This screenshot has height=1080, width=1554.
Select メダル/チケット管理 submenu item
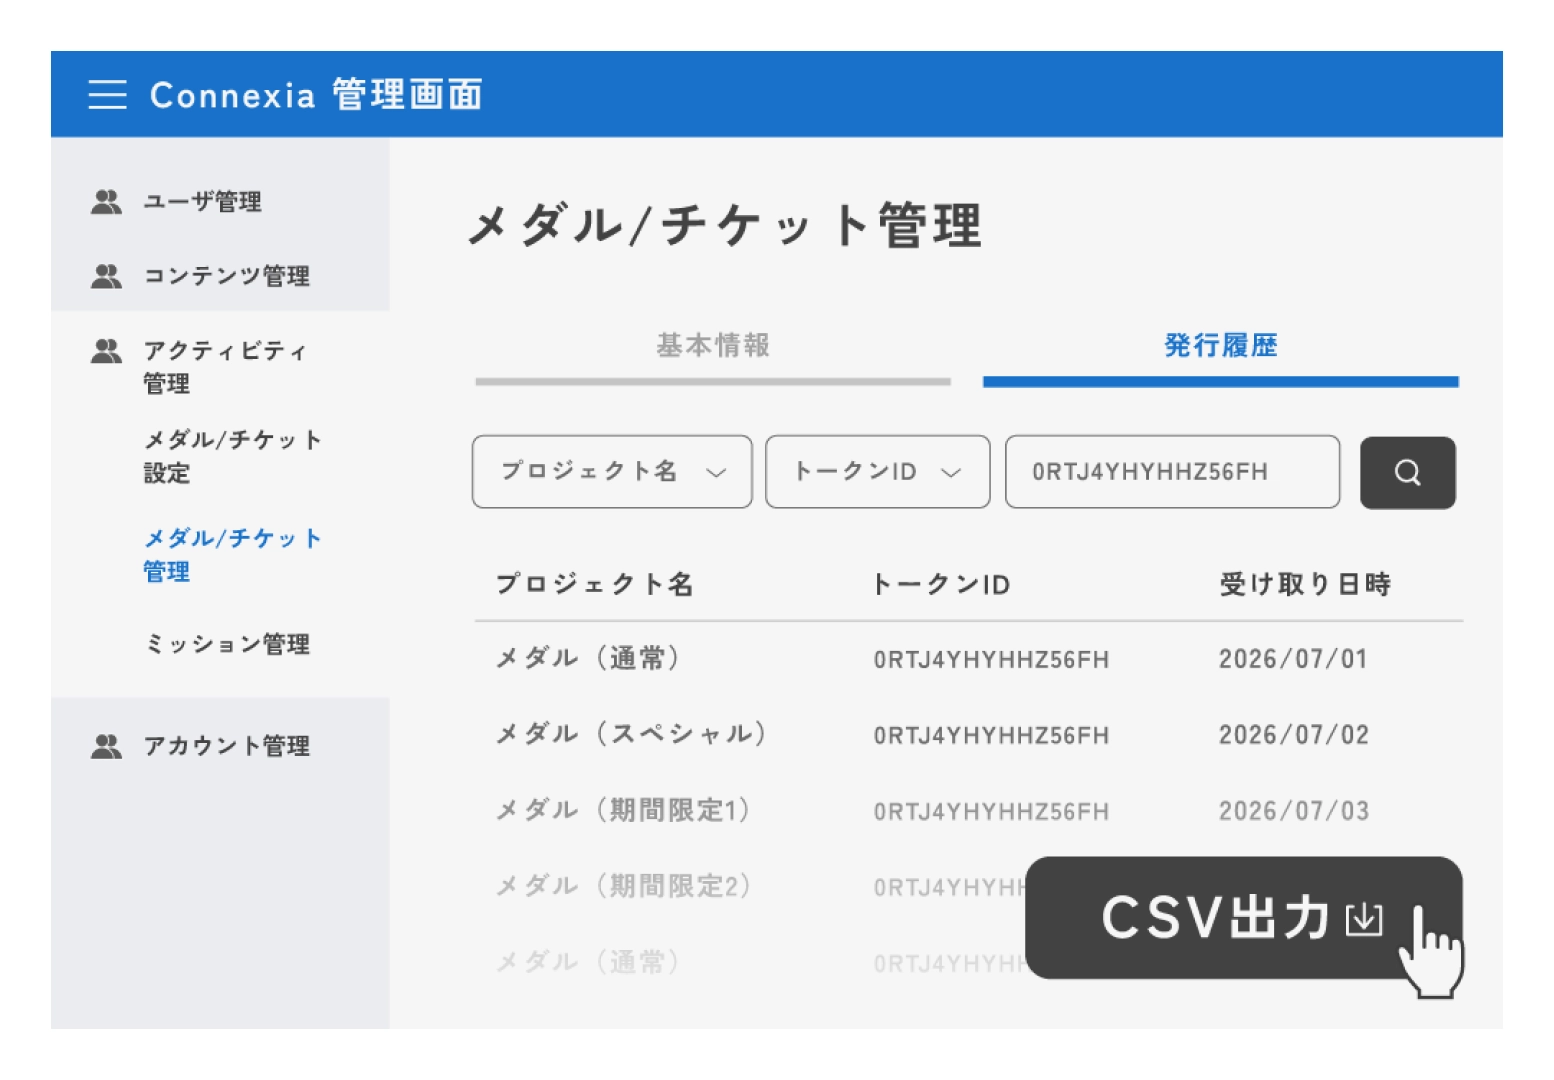pyautogui.click(x=232, y=555)
